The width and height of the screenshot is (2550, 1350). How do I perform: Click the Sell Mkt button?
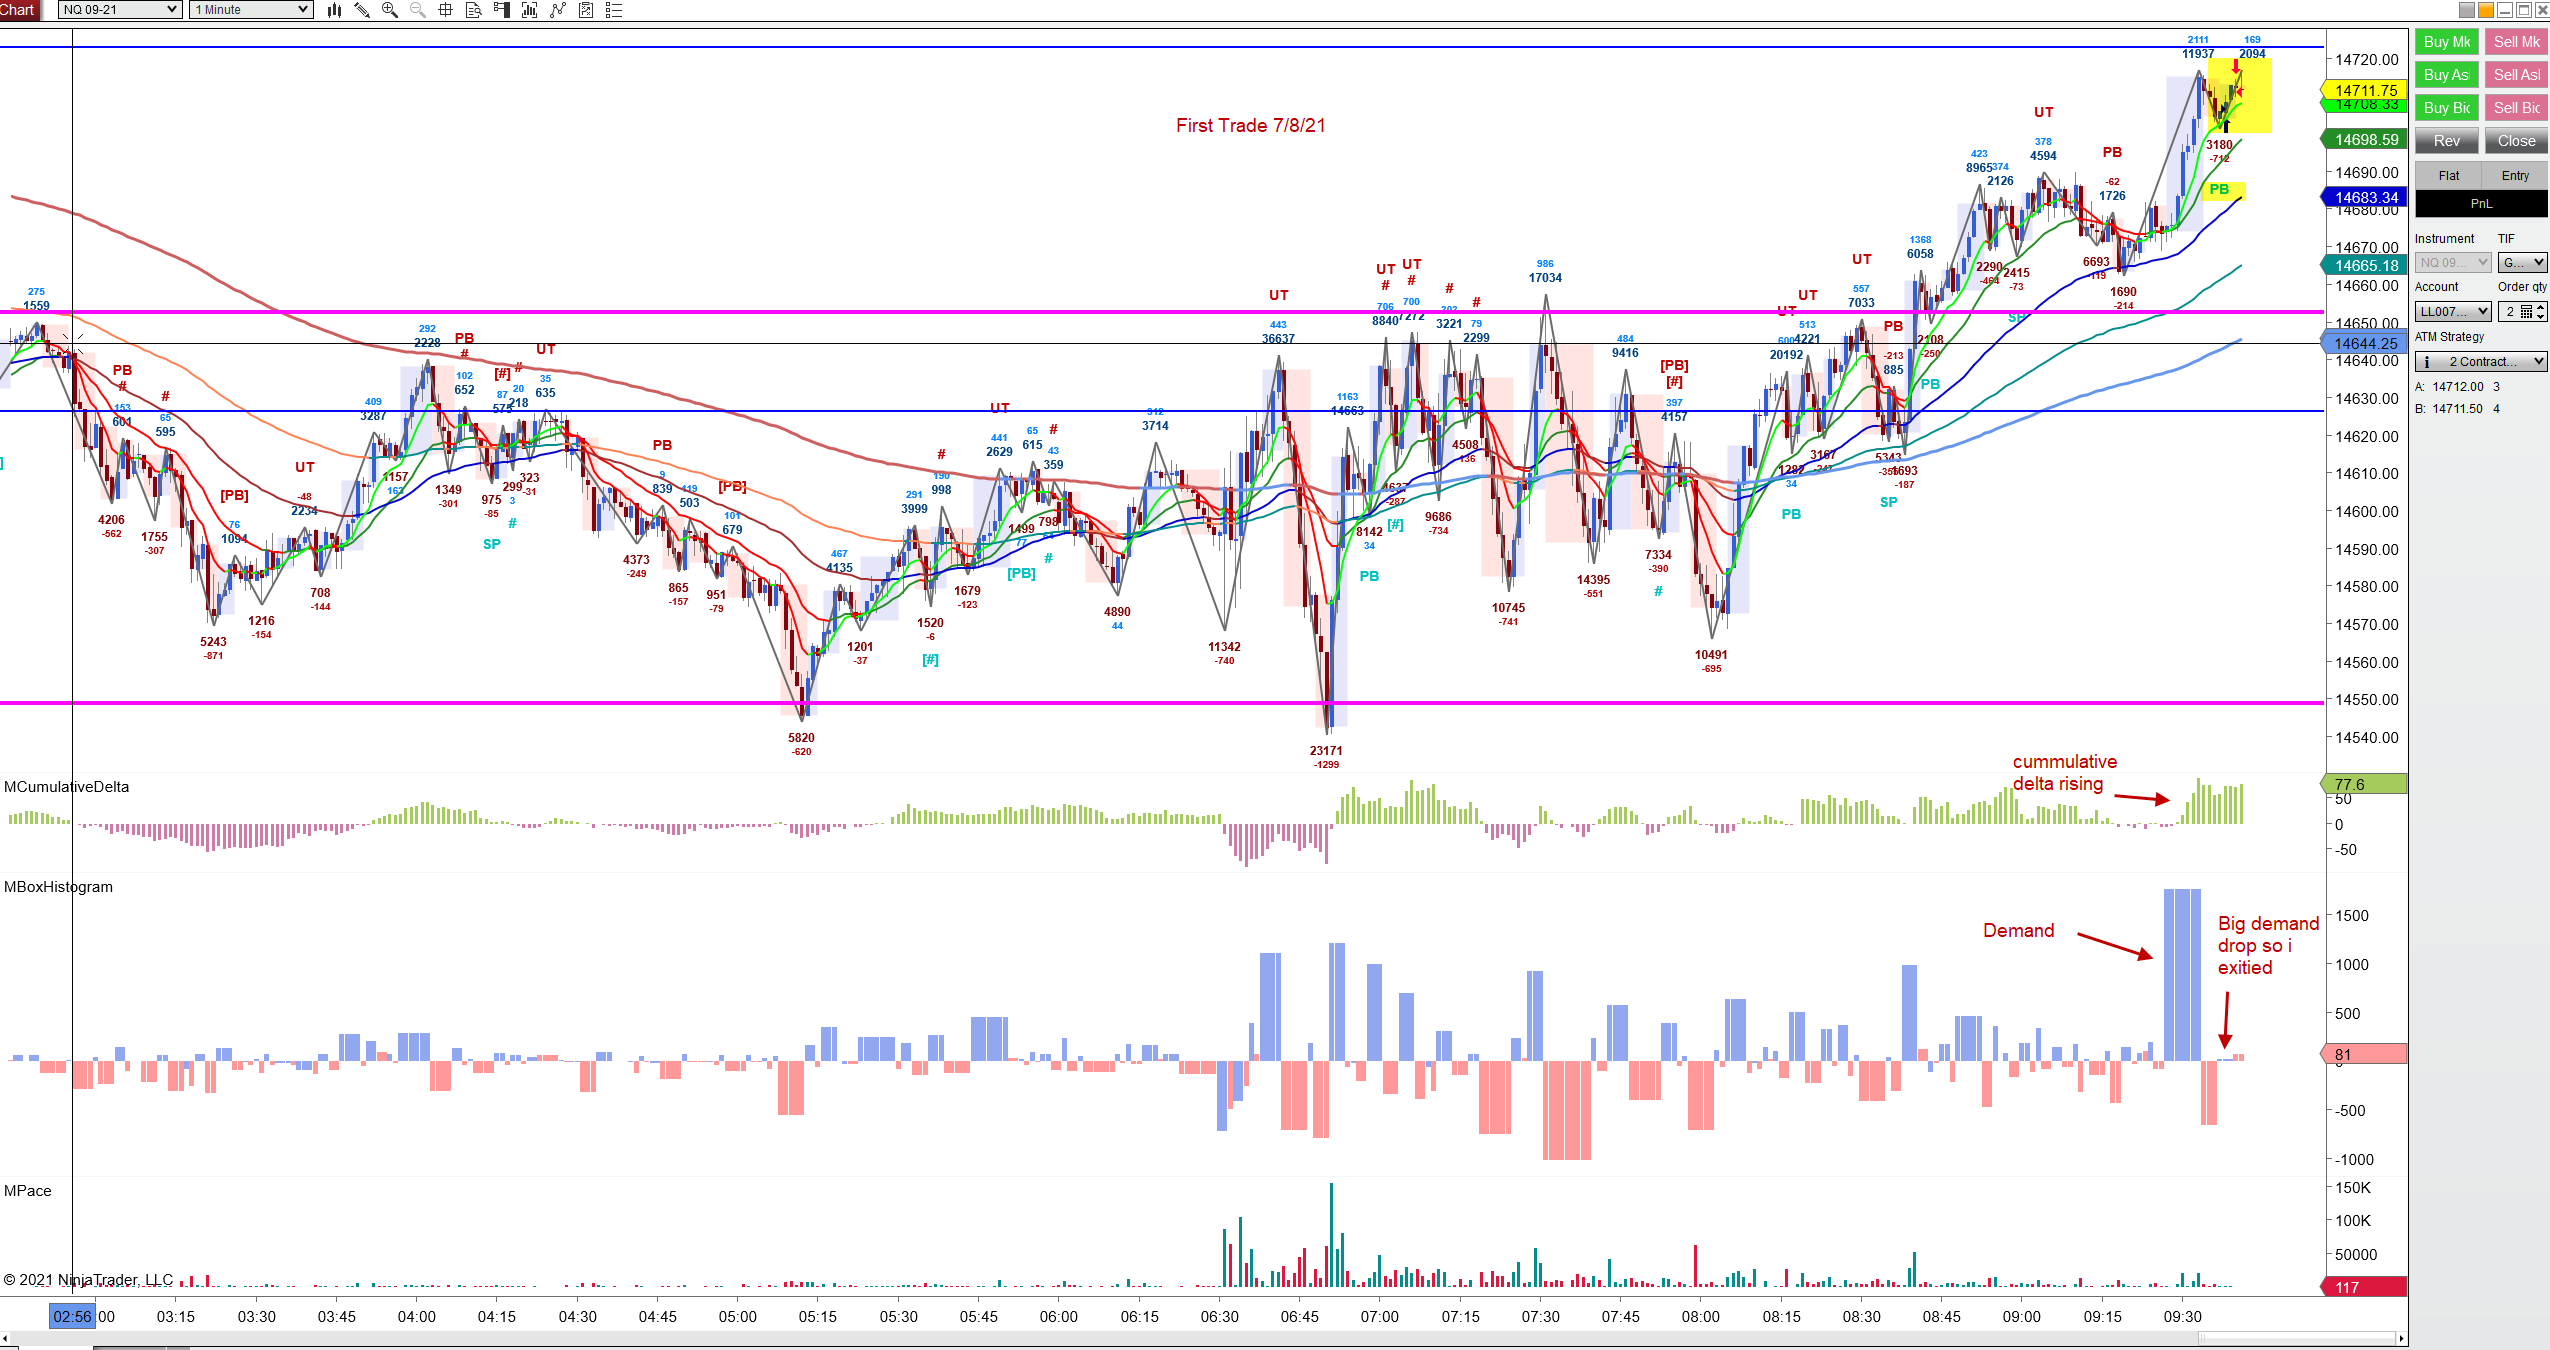tap(2516, 42)
